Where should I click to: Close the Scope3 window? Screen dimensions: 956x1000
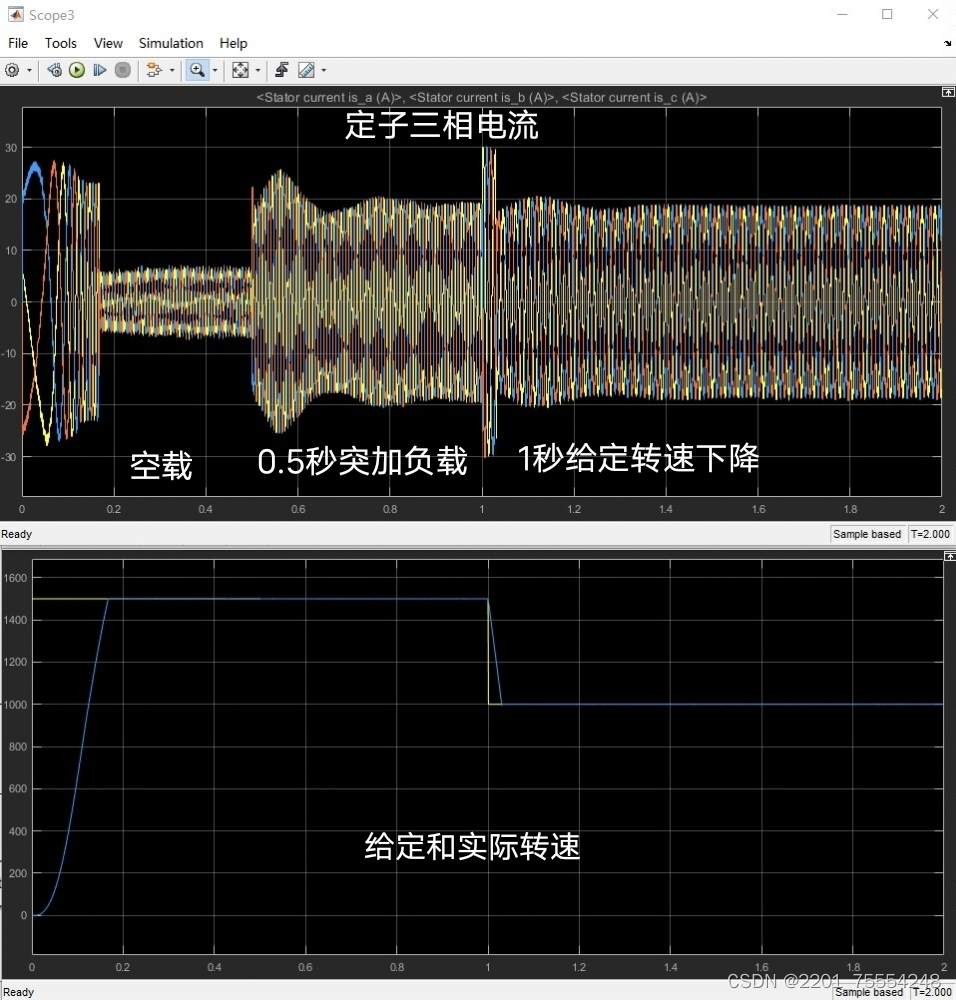pyautogui.click(x=932, y=15)
